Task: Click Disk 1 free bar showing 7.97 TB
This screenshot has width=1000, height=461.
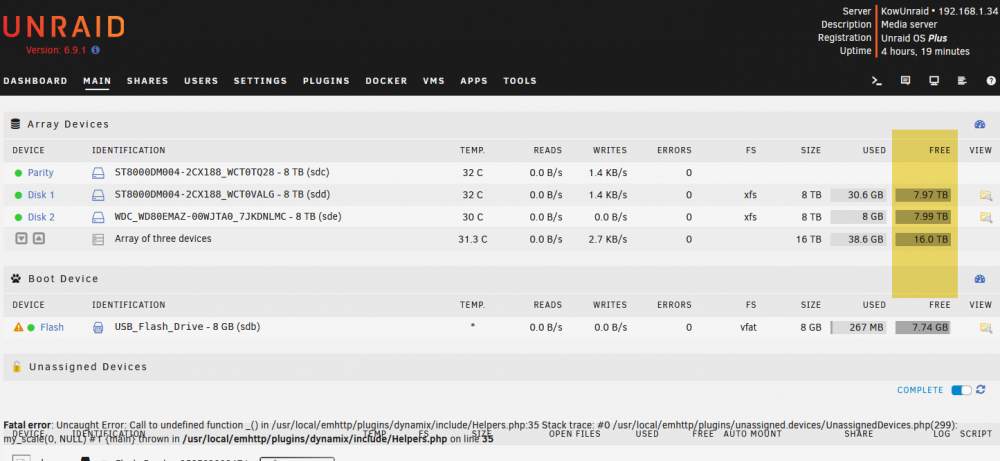Action: (923, 195)
